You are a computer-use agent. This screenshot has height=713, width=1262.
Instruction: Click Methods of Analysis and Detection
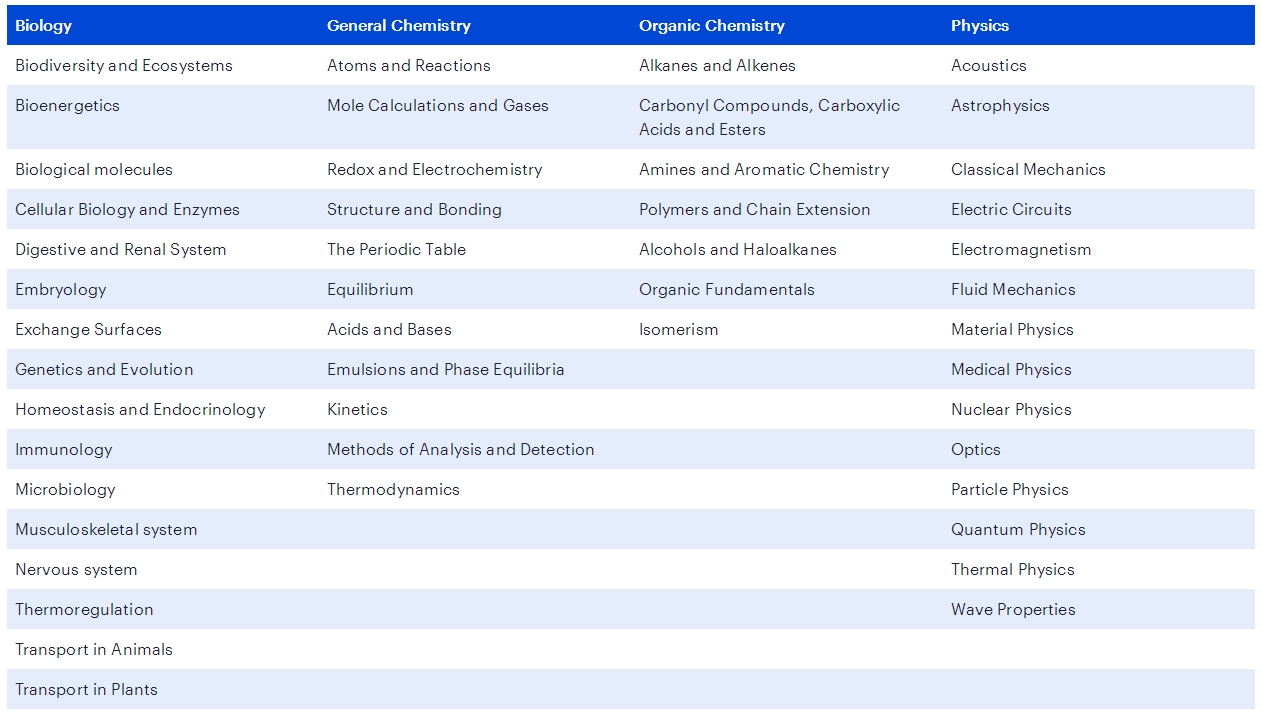[460, 450]
